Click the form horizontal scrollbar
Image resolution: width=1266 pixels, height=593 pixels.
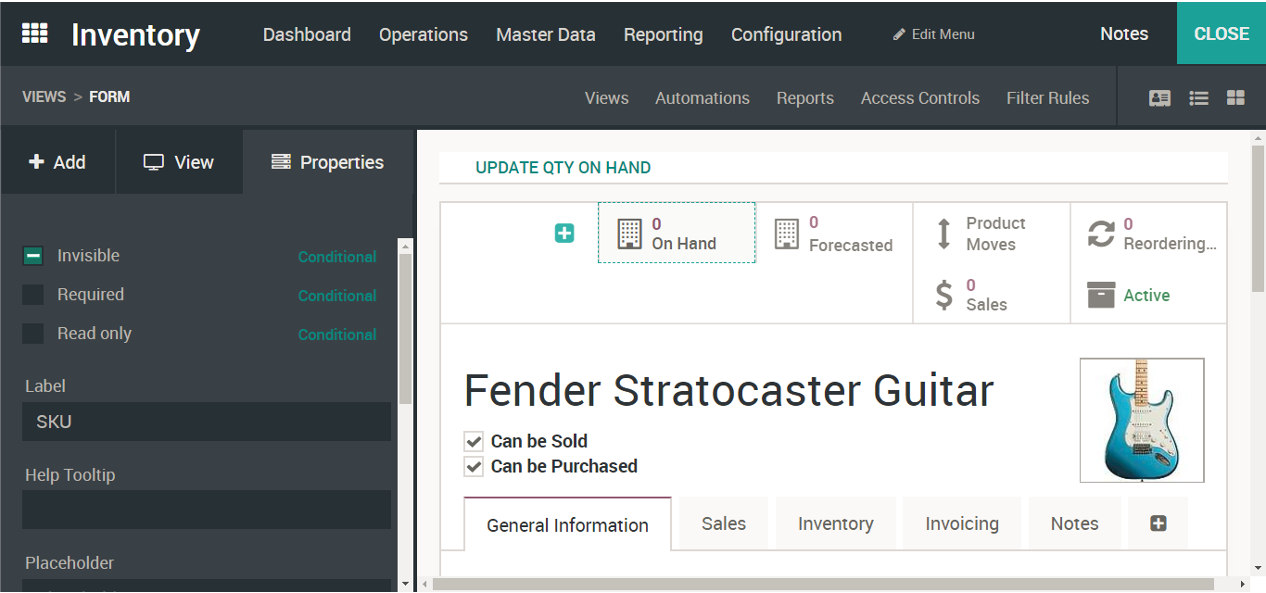[x=823, y=584]
